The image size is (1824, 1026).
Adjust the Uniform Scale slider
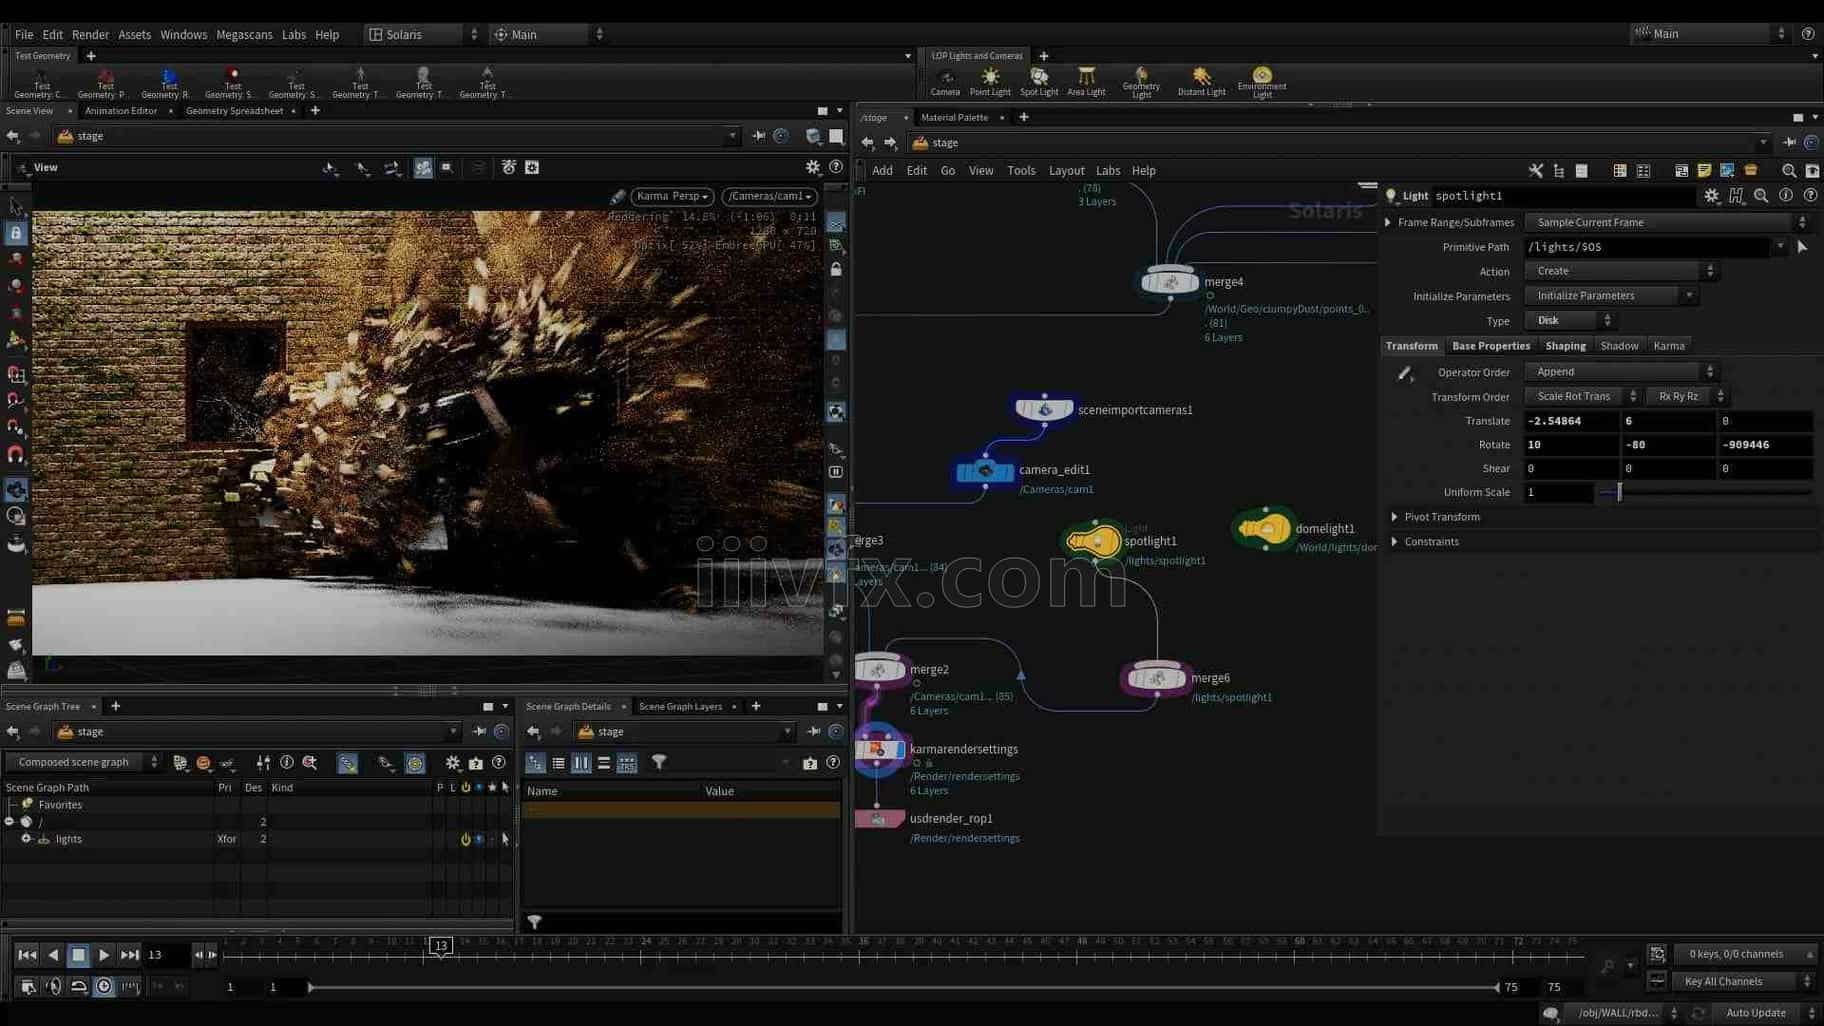tap(1705, 493)
